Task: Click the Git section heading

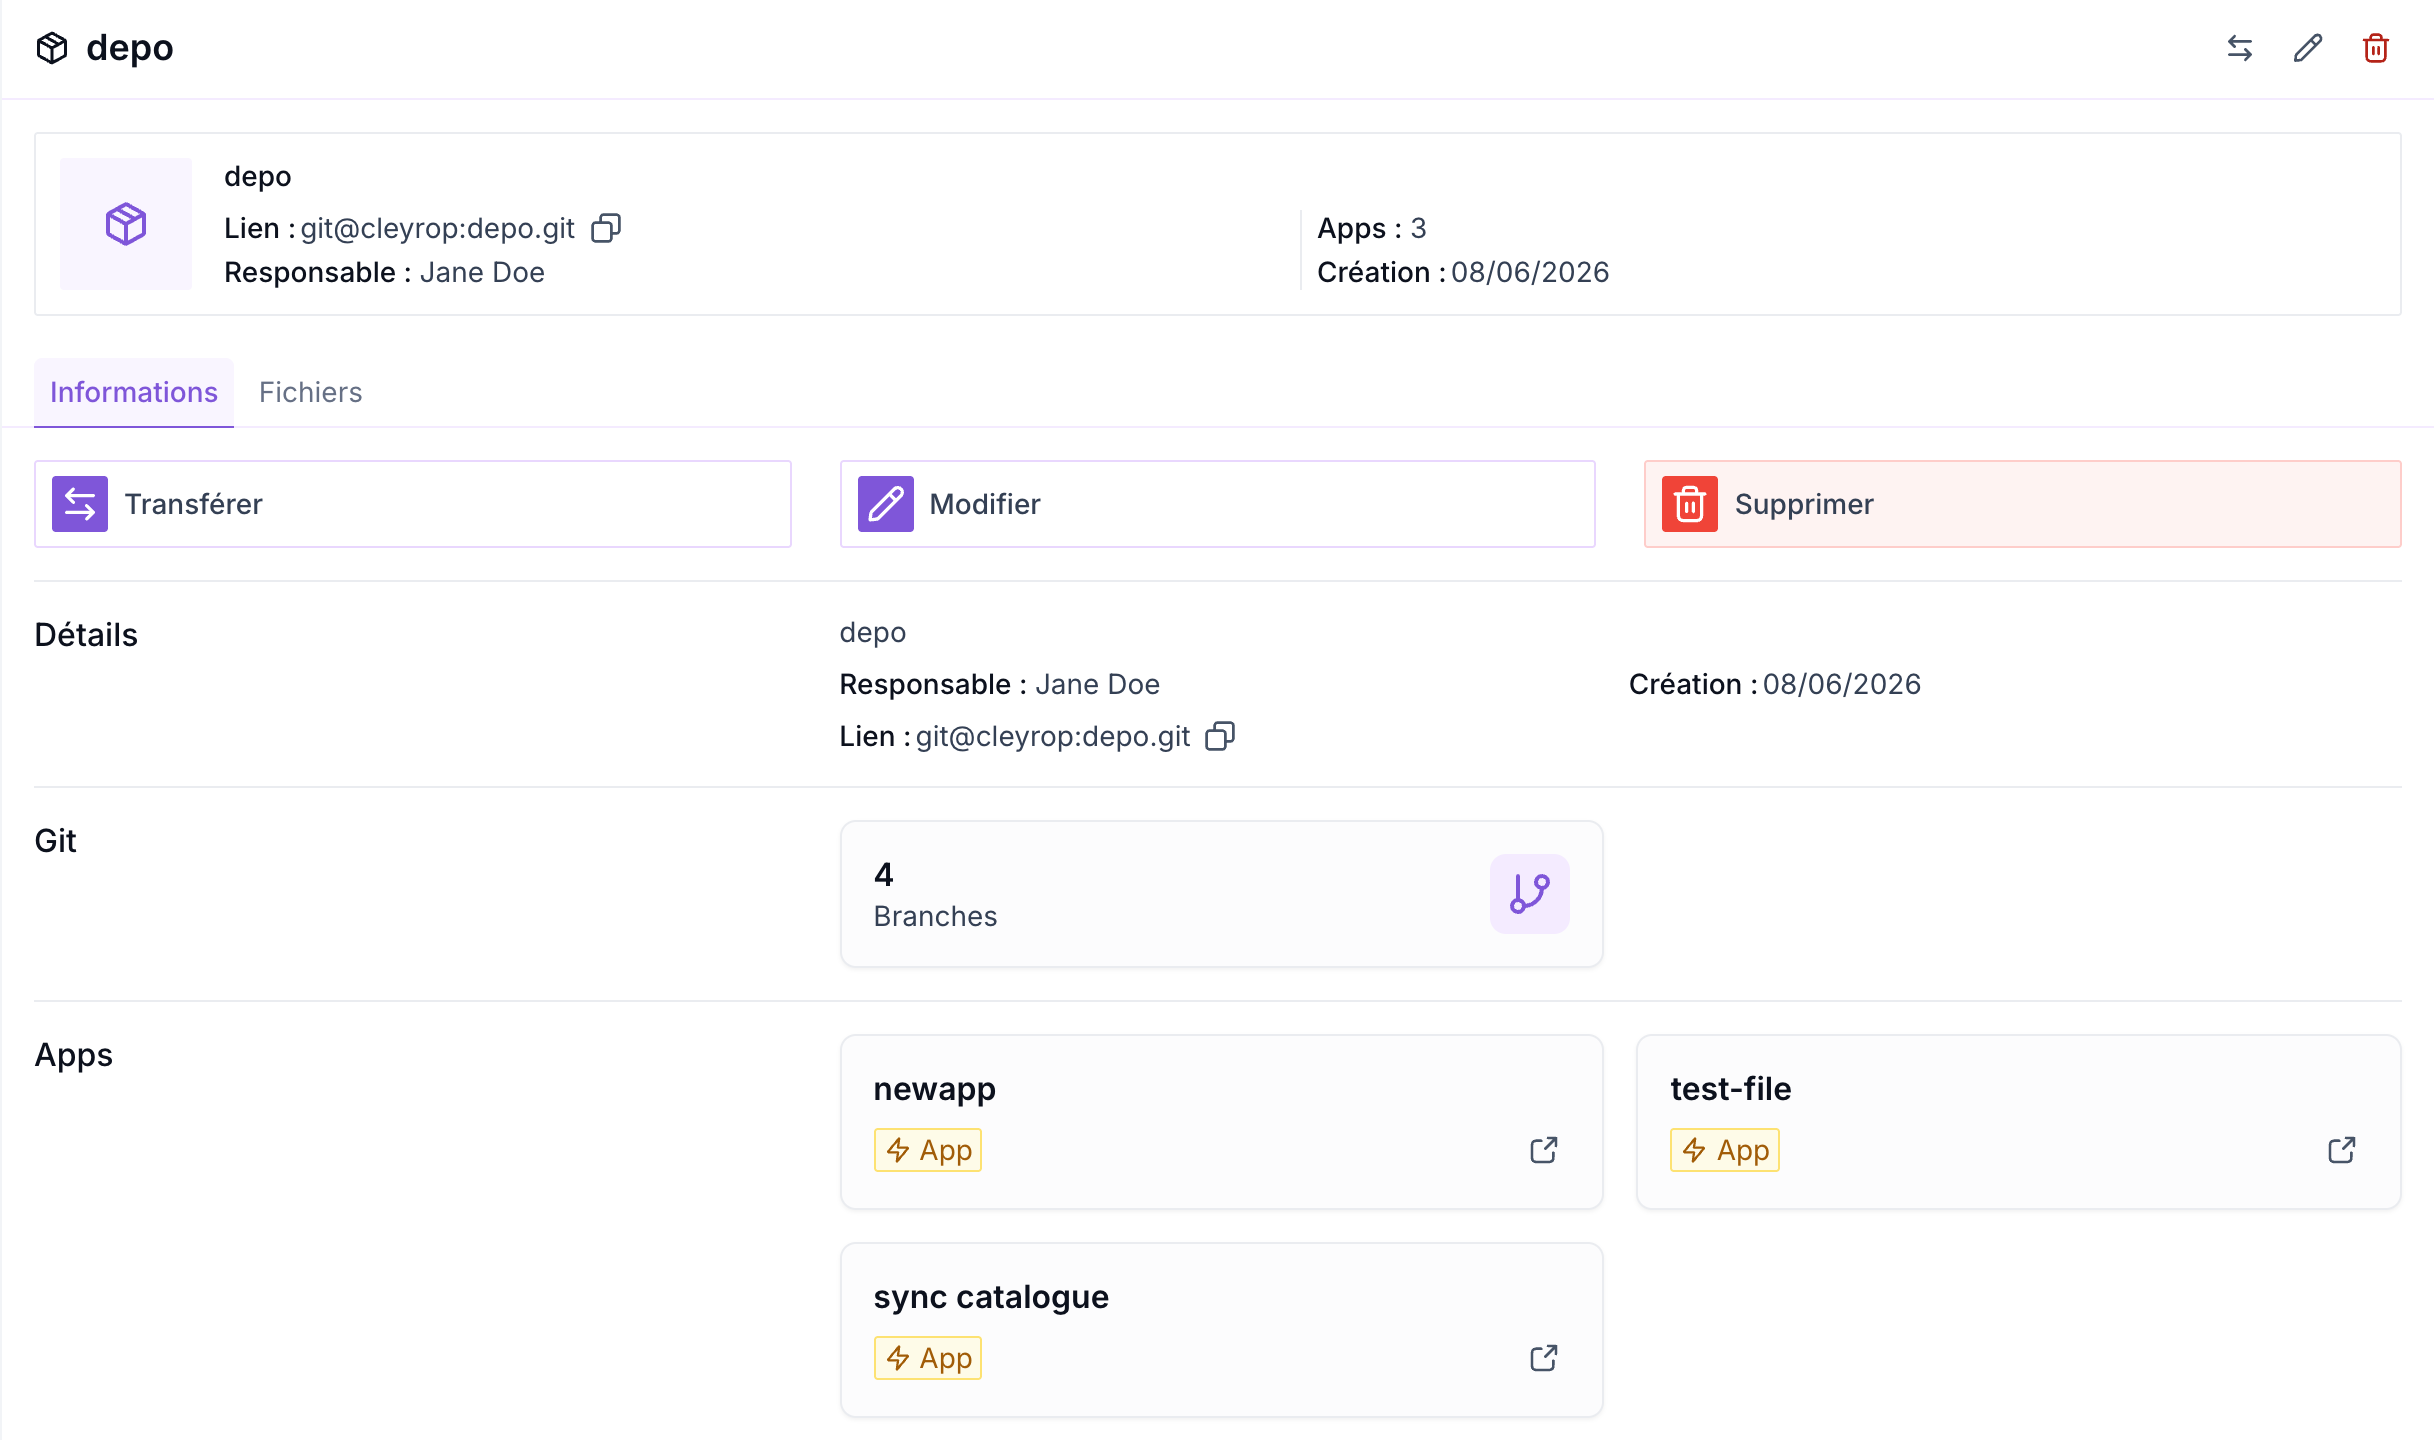Action: tap(55, 841)
